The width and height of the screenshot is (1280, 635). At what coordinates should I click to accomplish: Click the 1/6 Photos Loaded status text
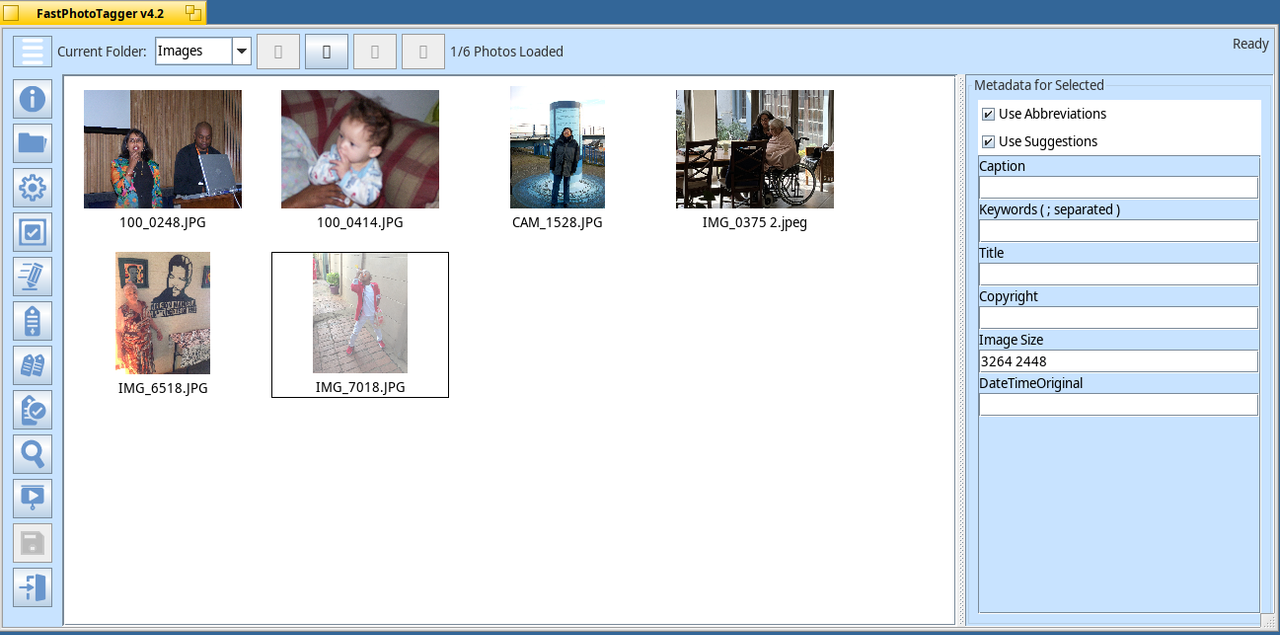pos(507,52)
